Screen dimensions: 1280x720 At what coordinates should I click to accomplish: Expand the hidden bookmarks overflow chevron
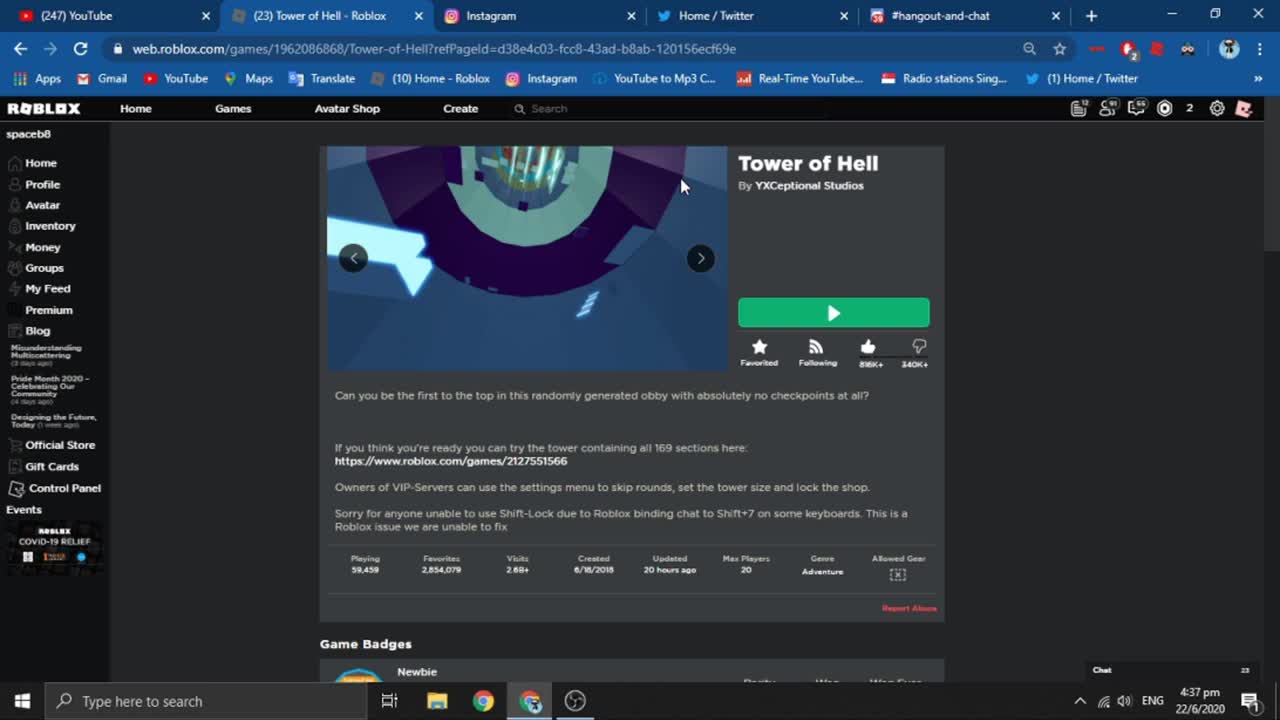point(1258,79)
